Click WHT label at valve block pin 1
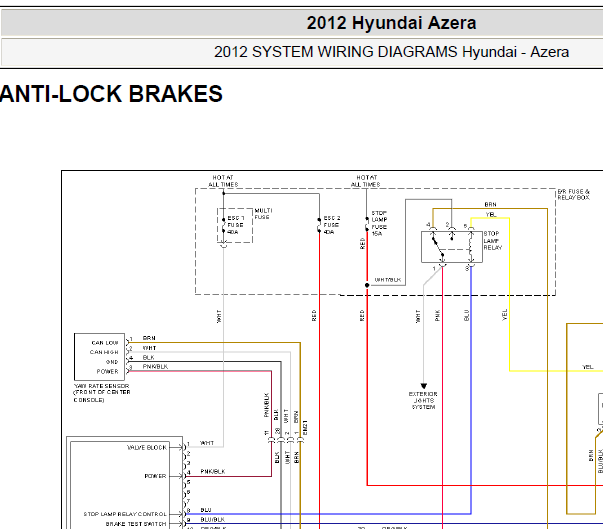Viewport: 603px width, 529px height. [x=207, y=443]
